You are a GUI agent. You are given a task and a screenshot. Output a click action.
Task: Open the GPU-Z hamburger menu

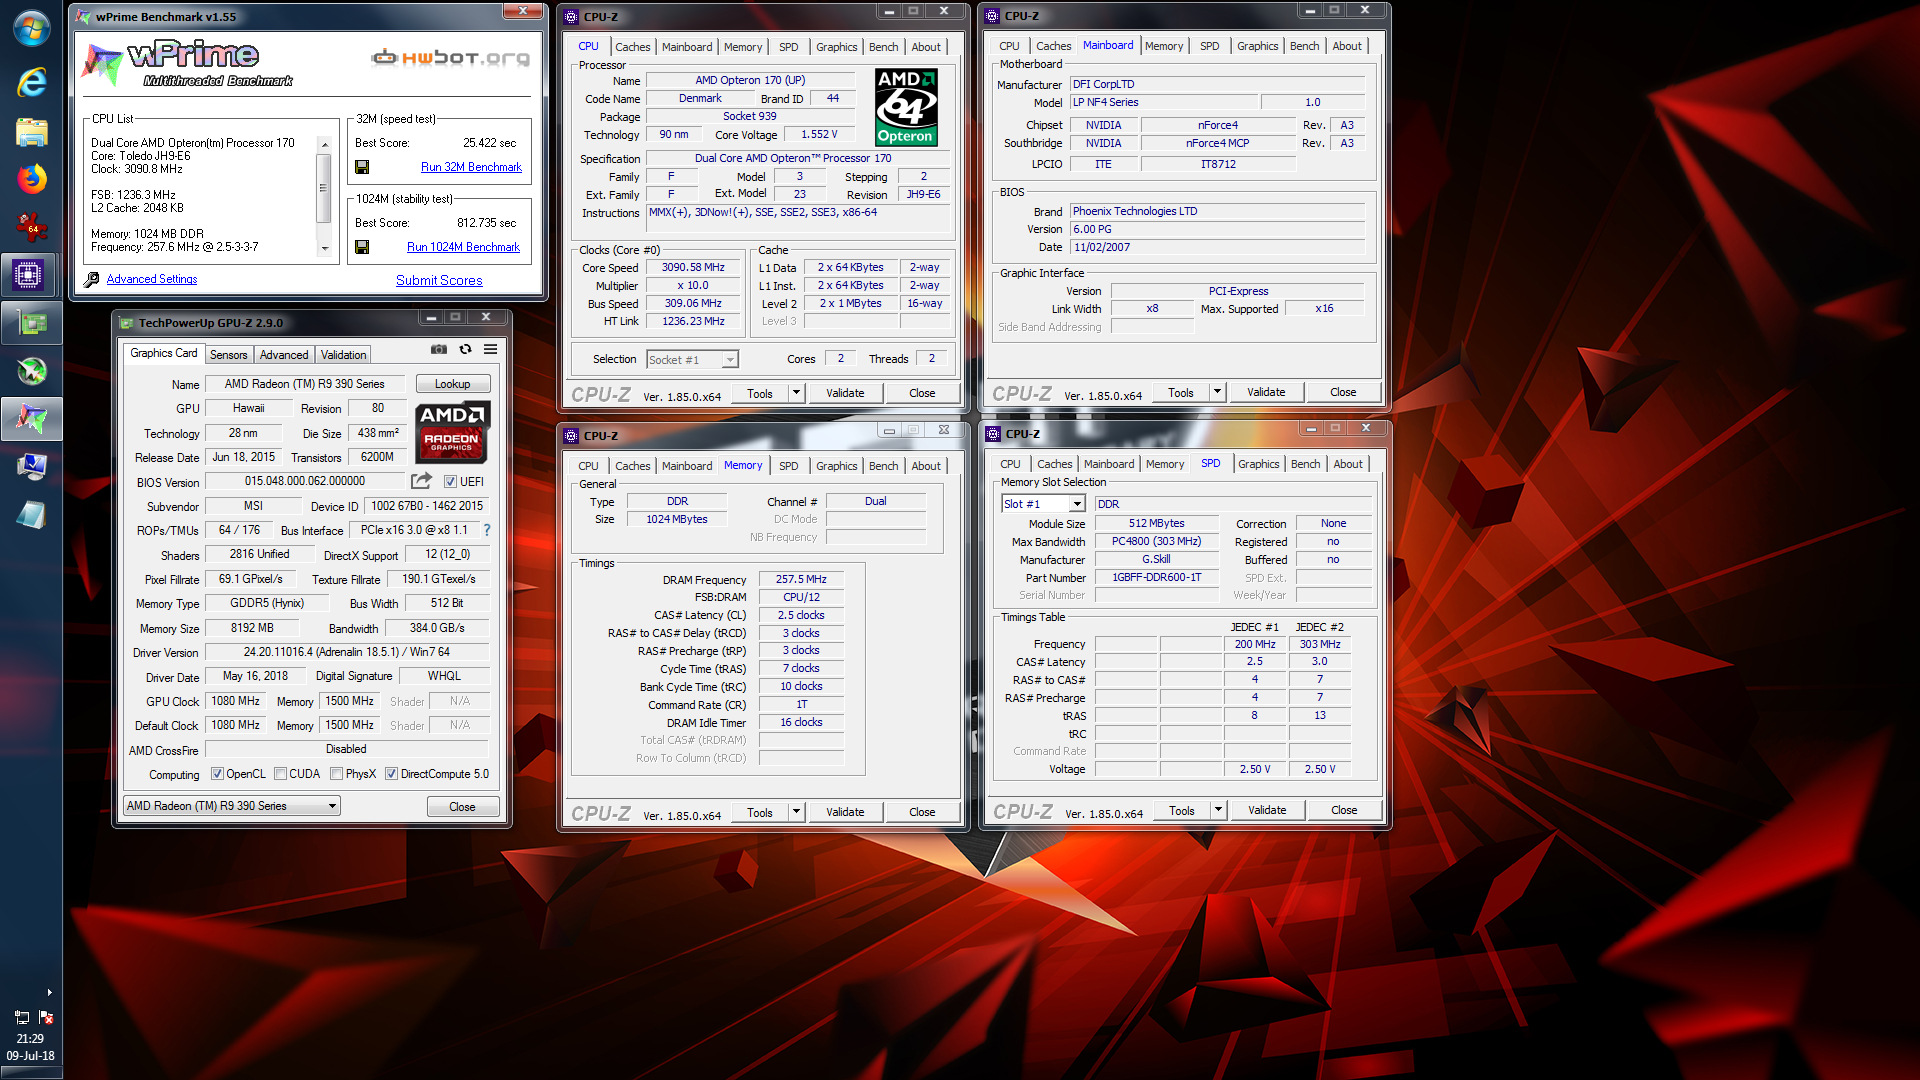(x=491, y=349)
